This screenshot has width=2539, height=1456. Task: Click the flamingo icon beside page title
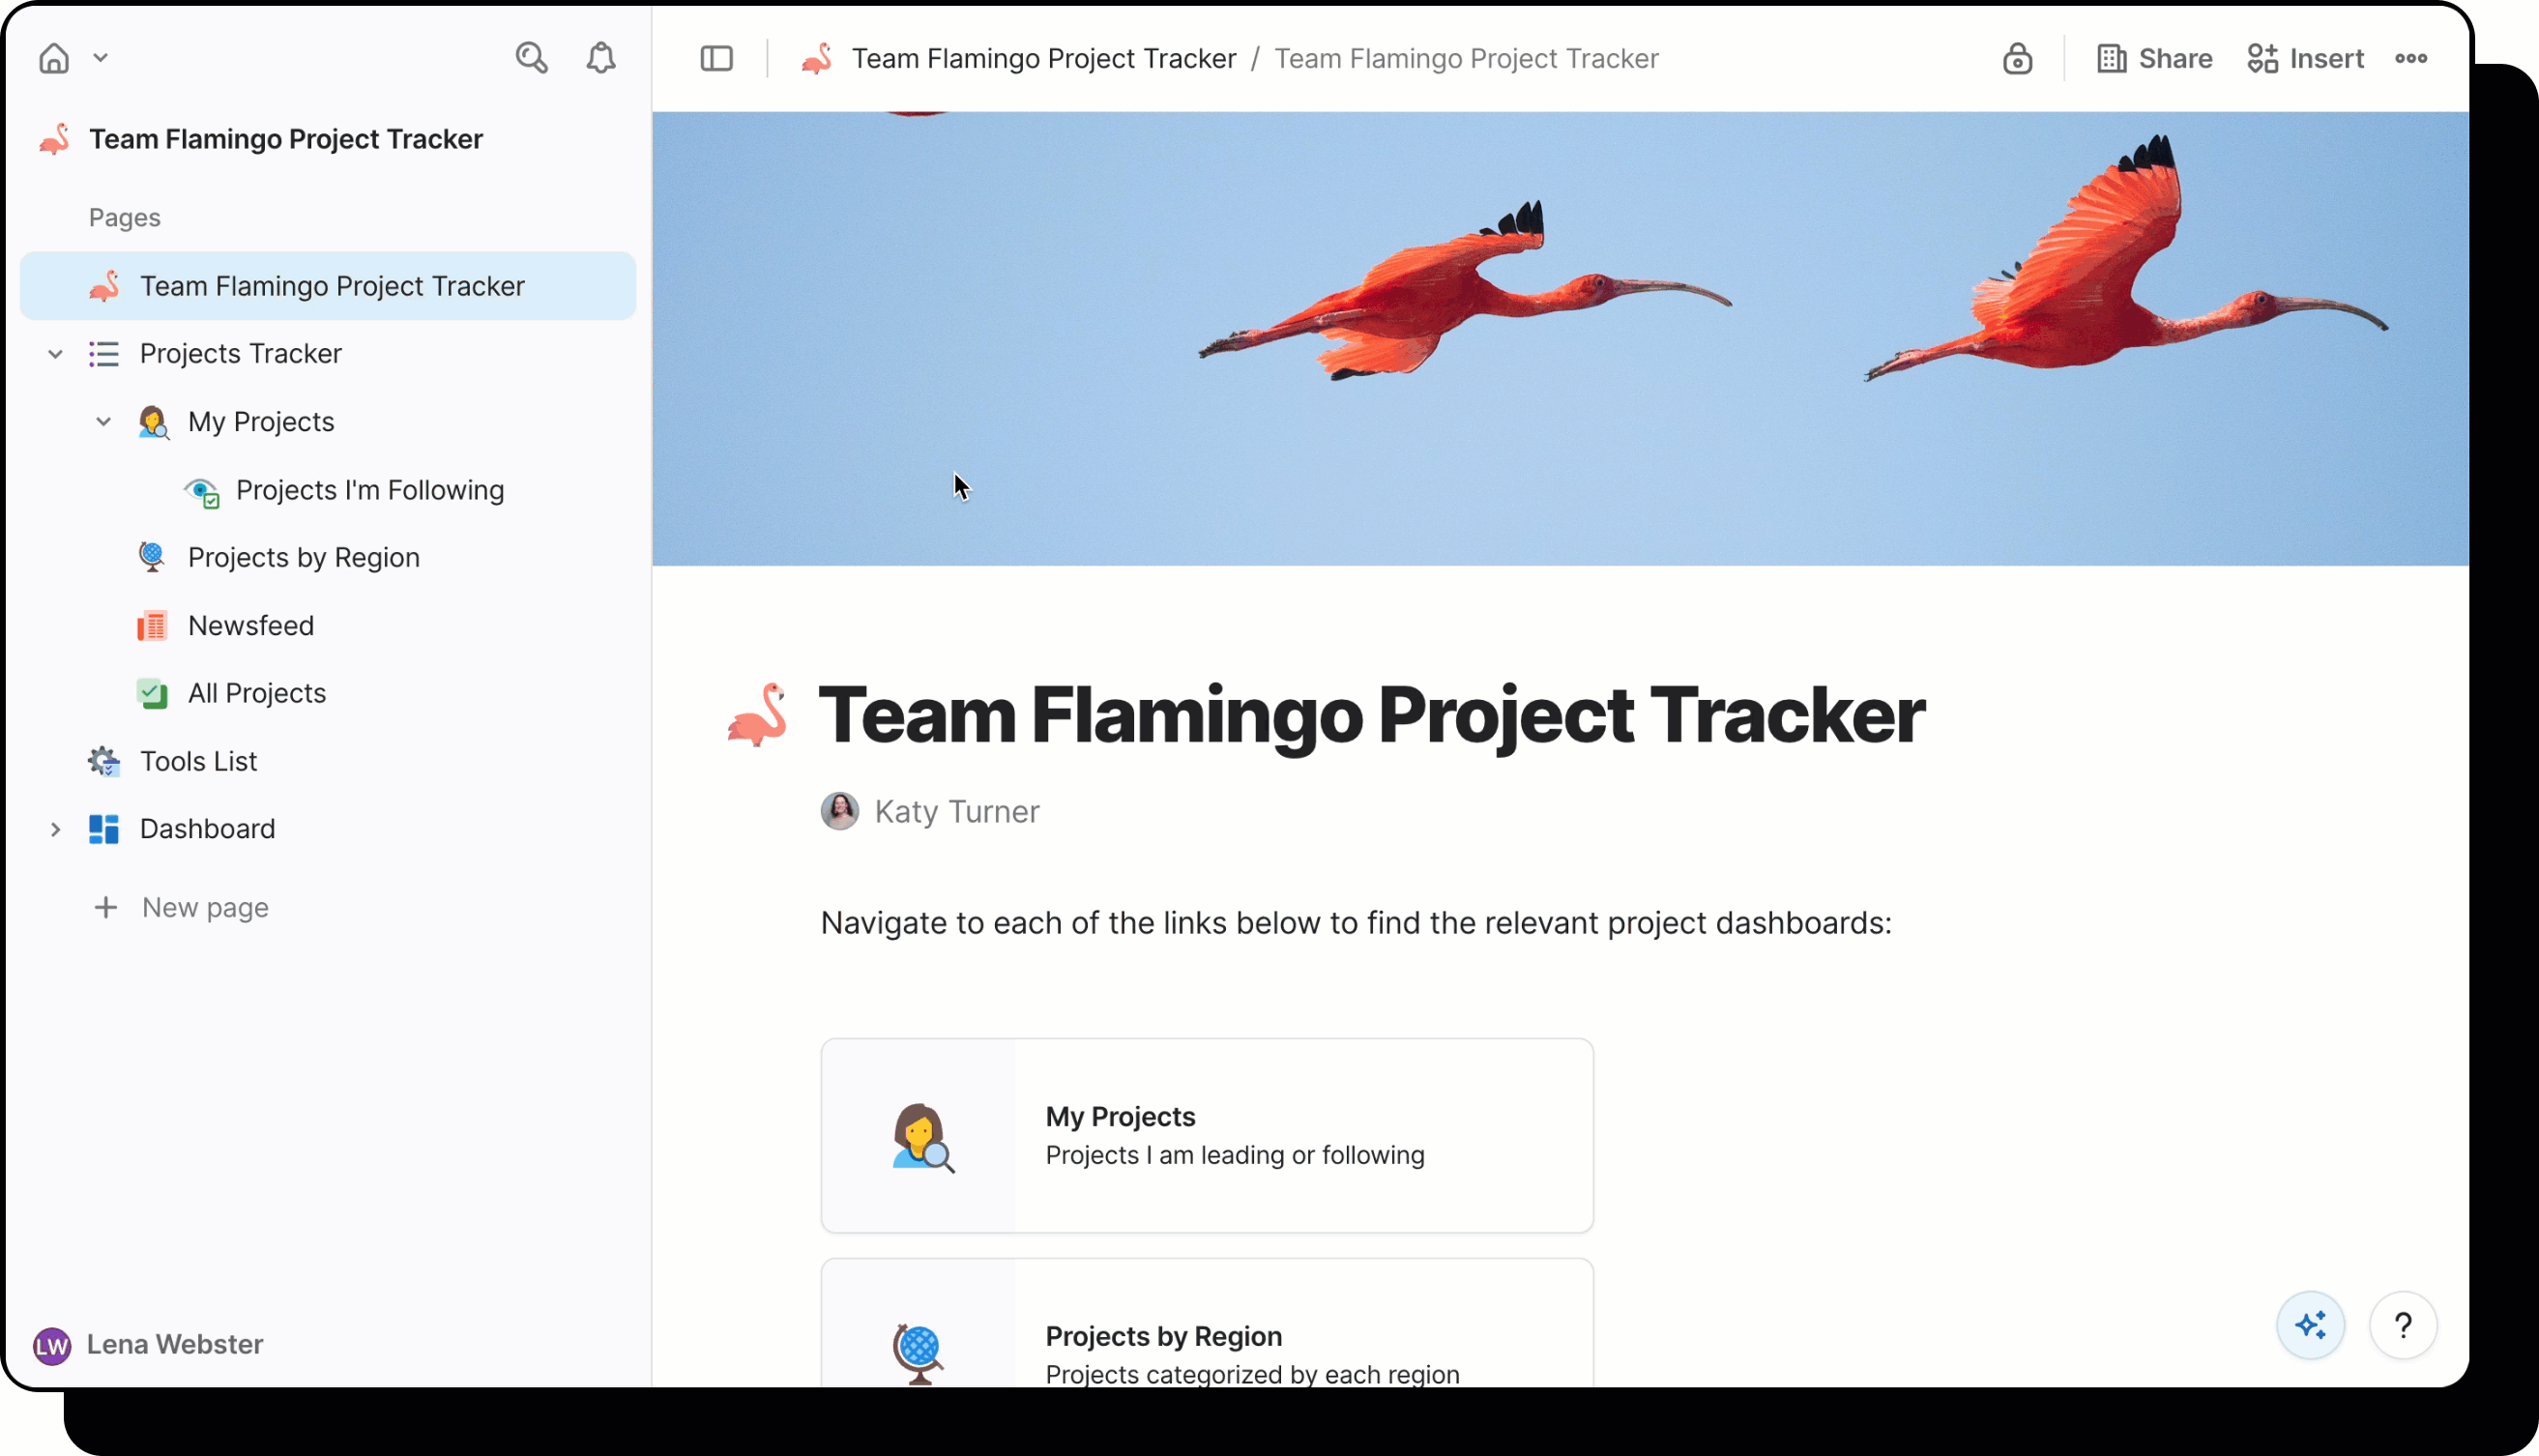coord(757,715)
